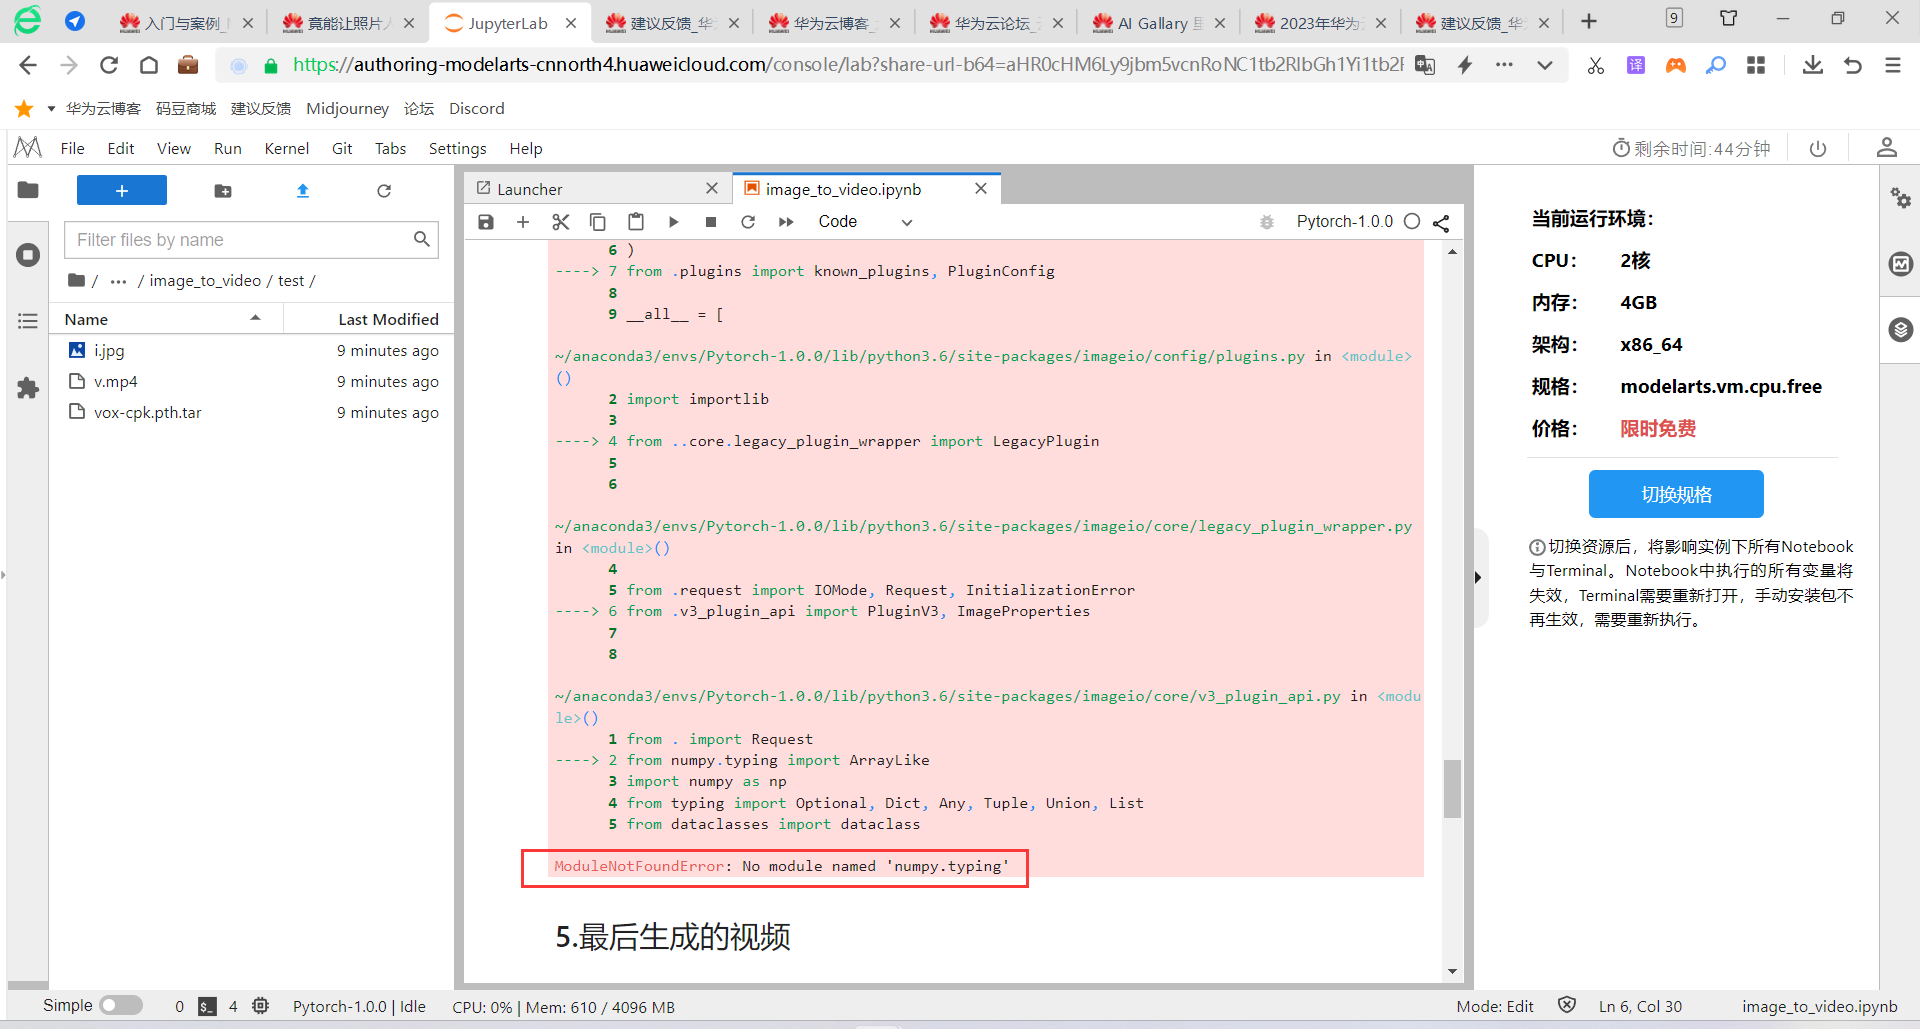The height and width of the screenshot is (1029, 1920).
Task: Paste cell from clipboard
Action: coord(636,222)
